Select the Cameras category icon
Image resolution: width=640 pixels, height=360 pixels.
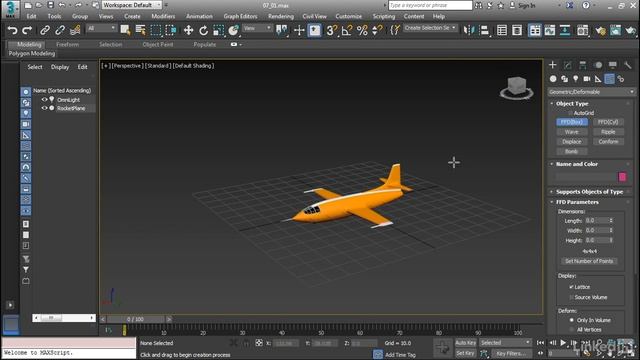(x=587, y=79)
